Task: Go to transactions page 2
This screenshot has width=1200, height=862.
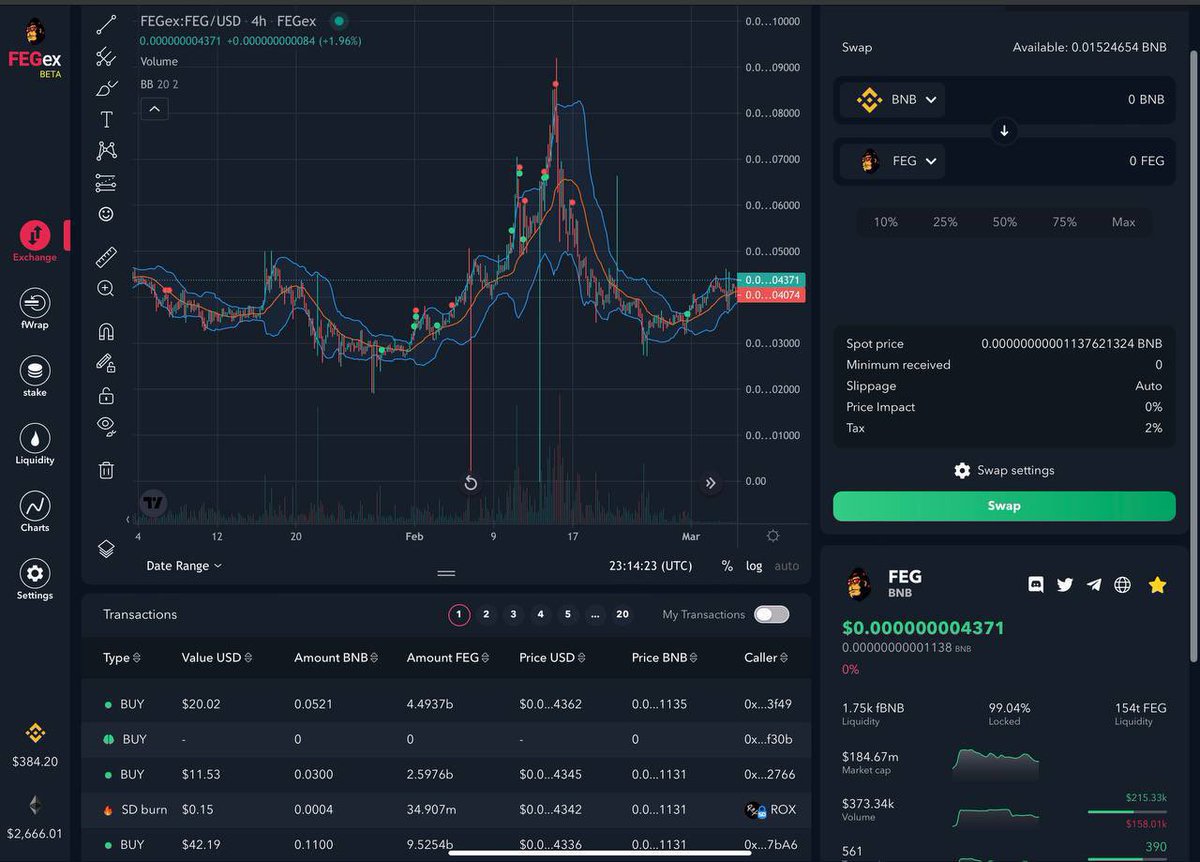Action: tap(486, 614)
